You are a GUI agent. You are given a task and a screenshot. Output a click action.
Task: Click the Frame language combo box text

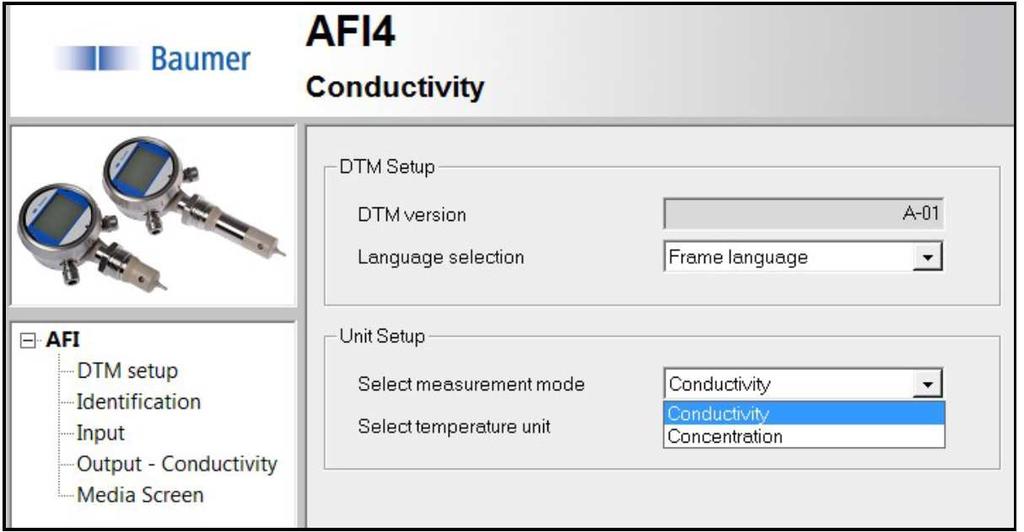coord(738,257)
